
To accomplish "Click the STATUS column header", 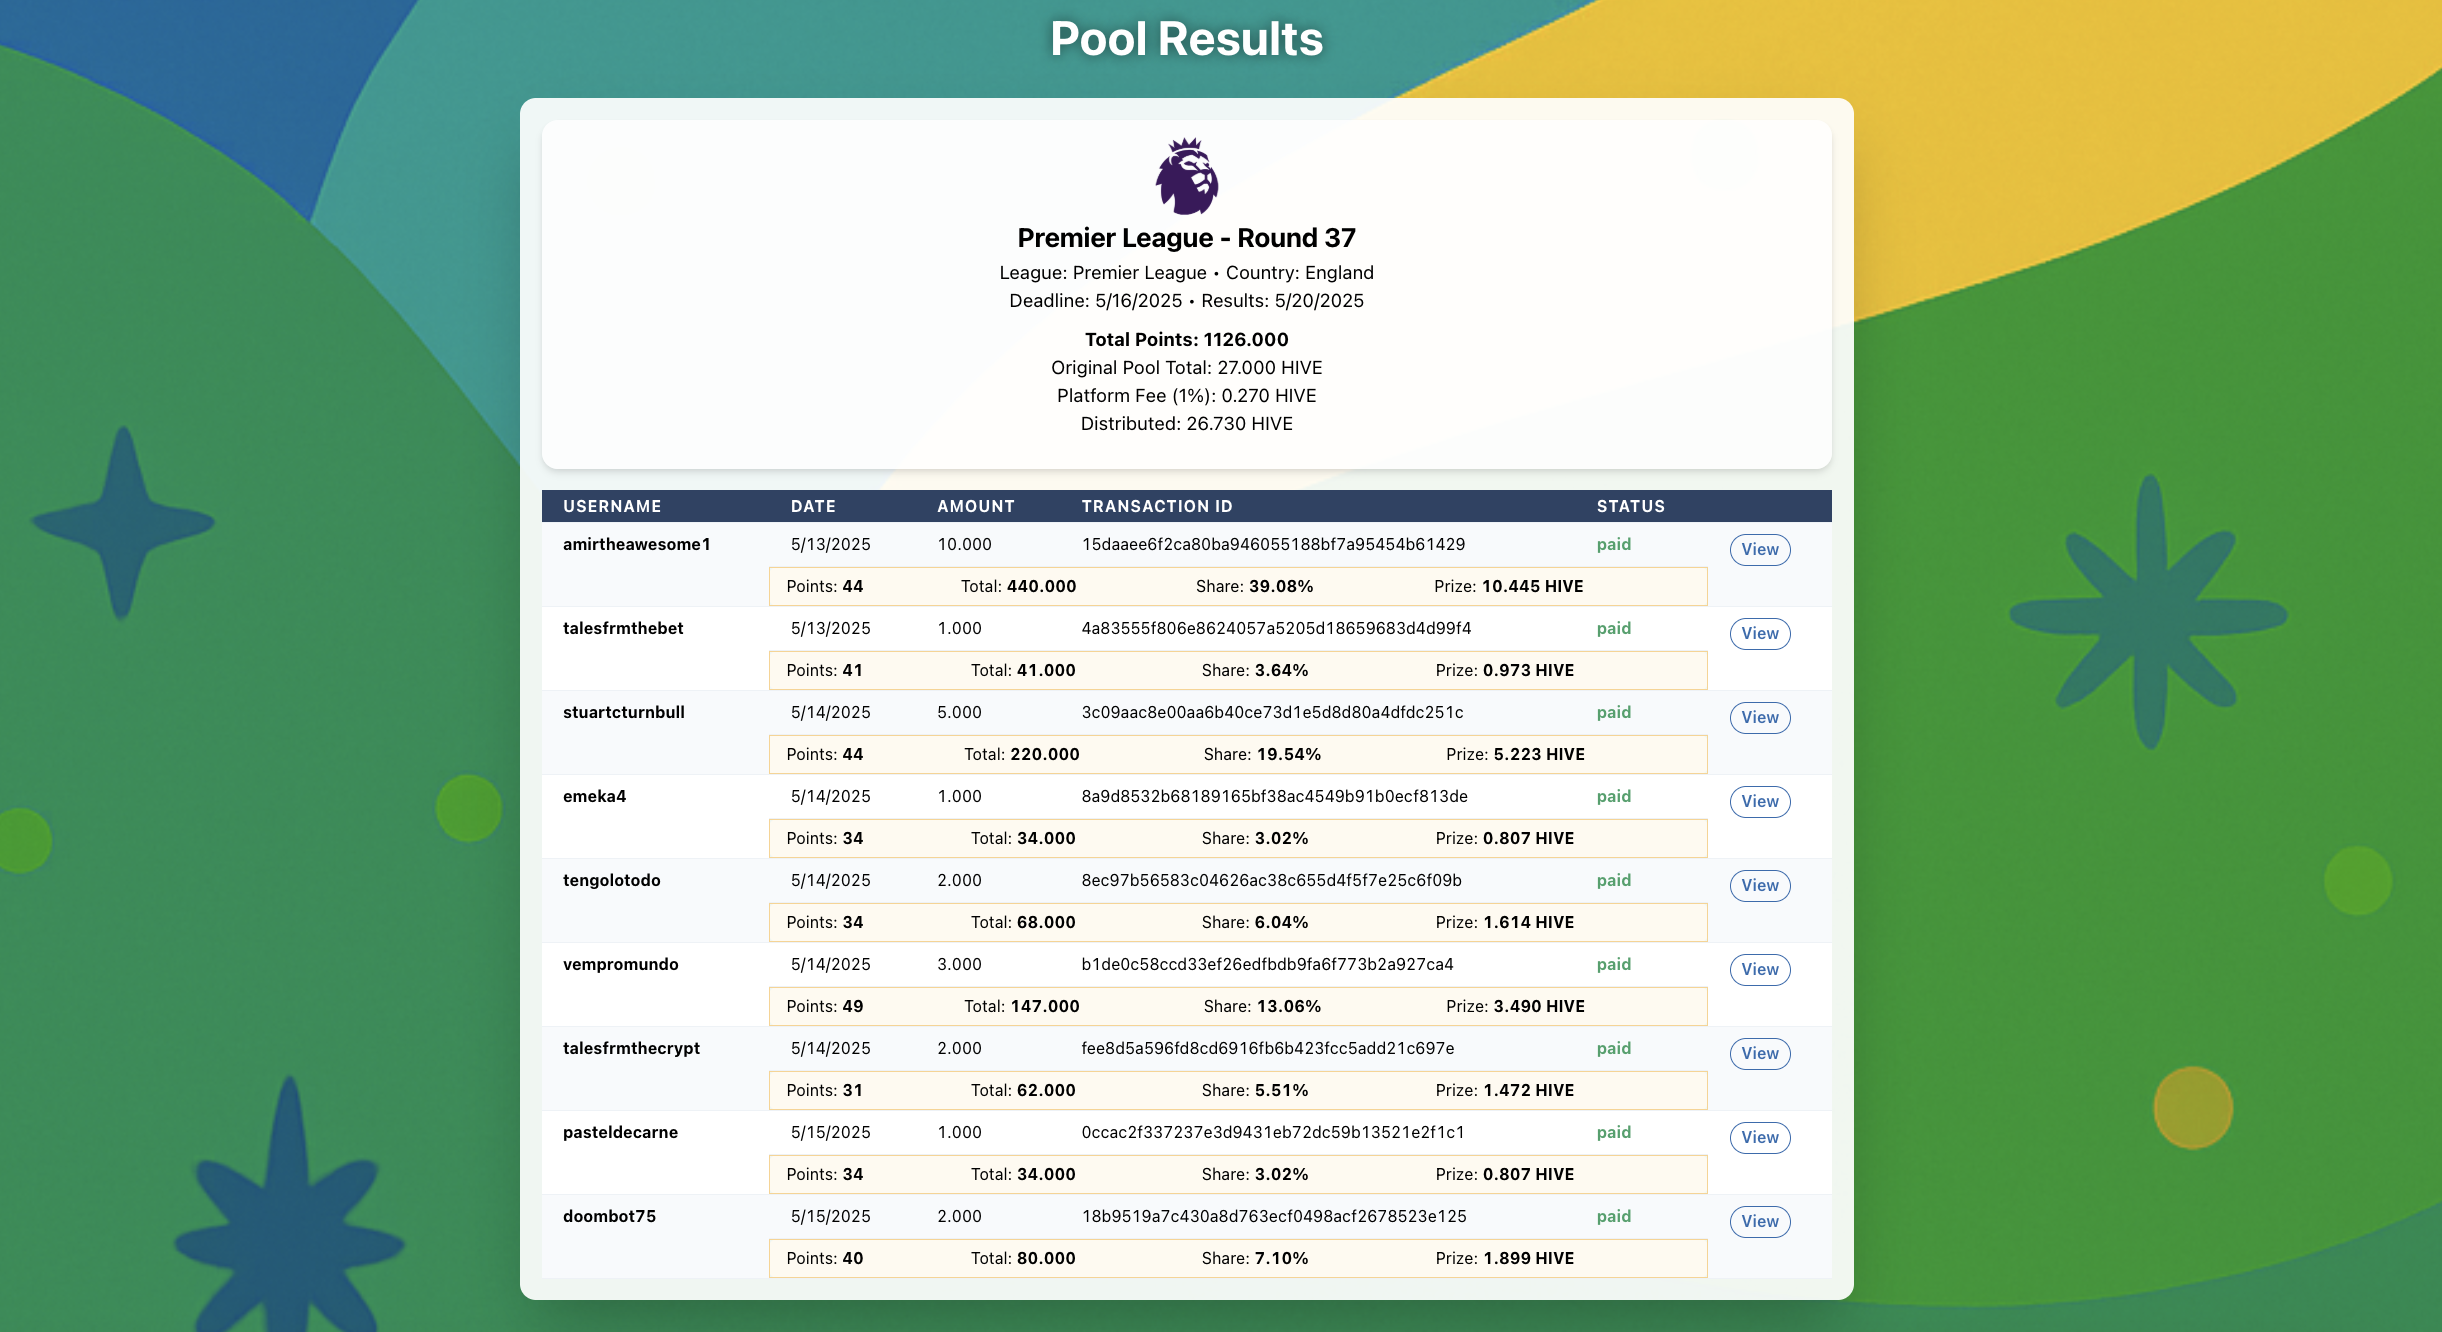I will [x=1631, y=506].
